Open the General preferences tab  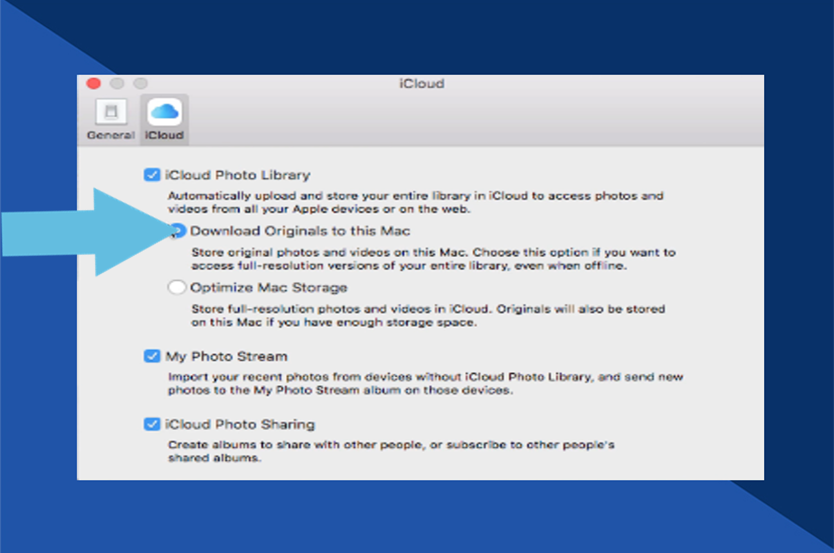pos(111,120)
